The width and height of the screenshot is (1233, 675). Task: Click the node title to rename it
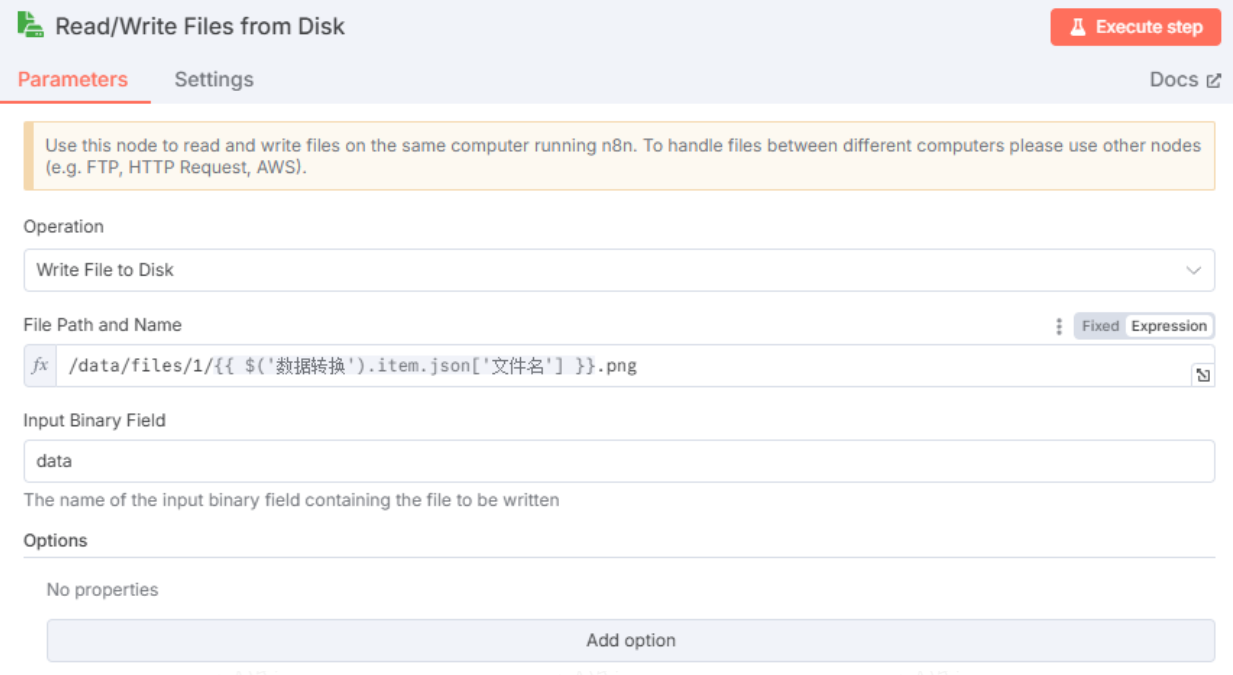point(200,26)
